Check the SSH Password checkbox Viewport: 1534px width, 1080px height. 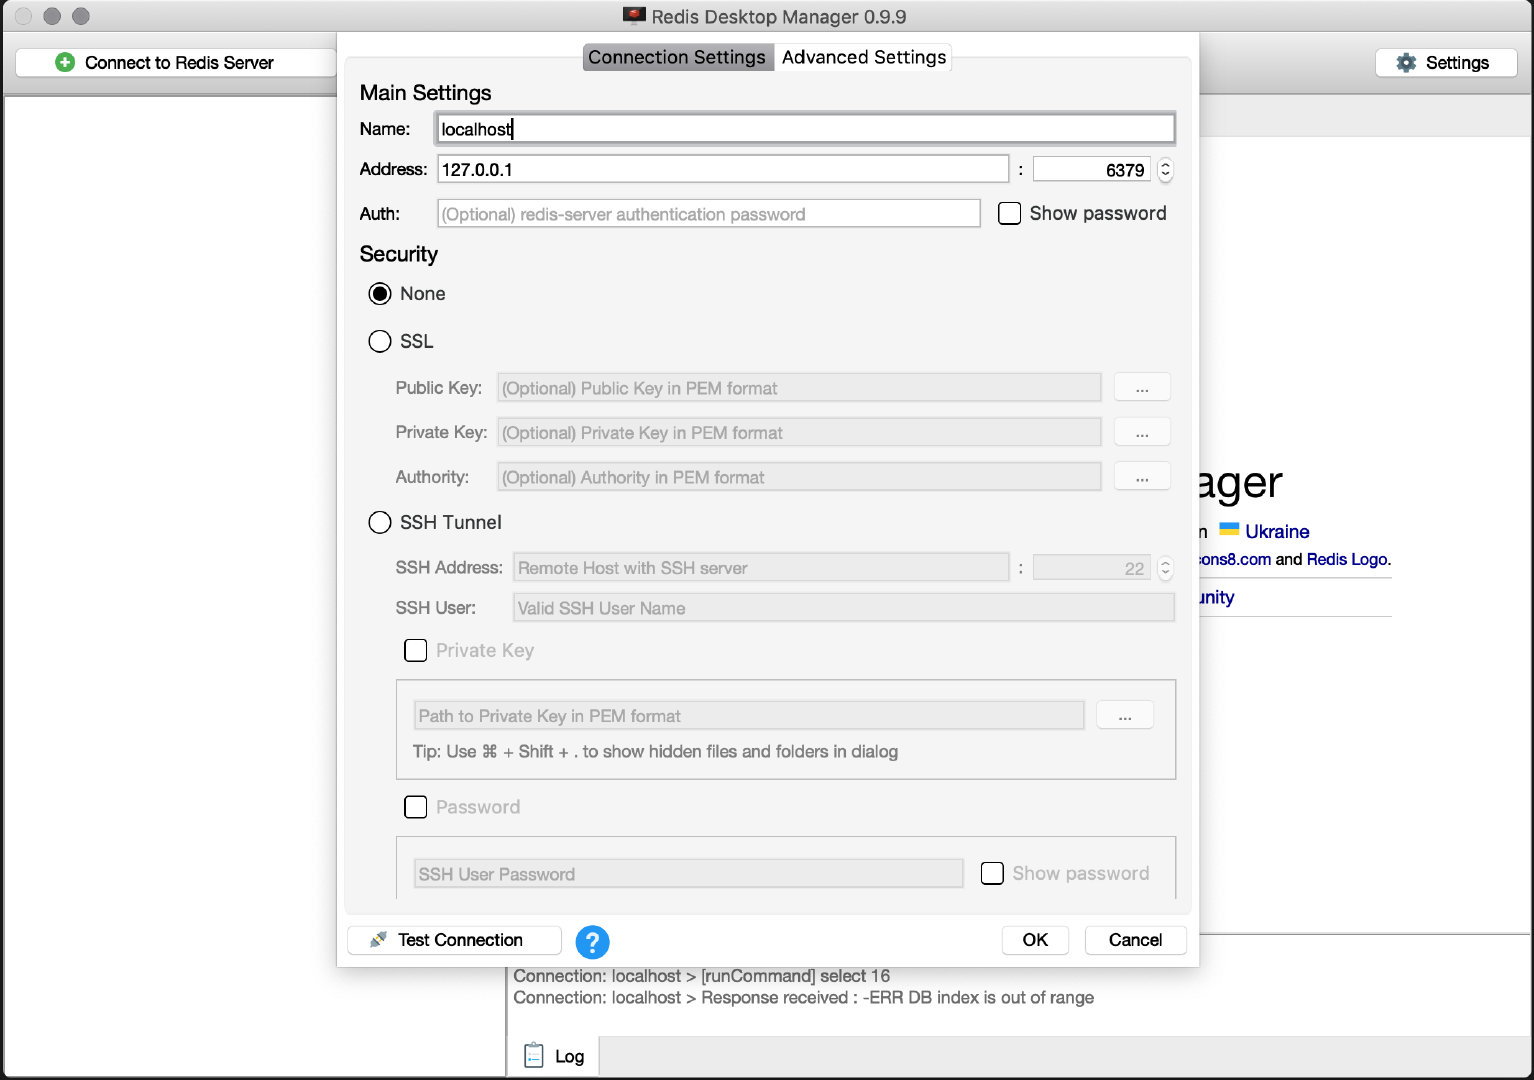416,807
